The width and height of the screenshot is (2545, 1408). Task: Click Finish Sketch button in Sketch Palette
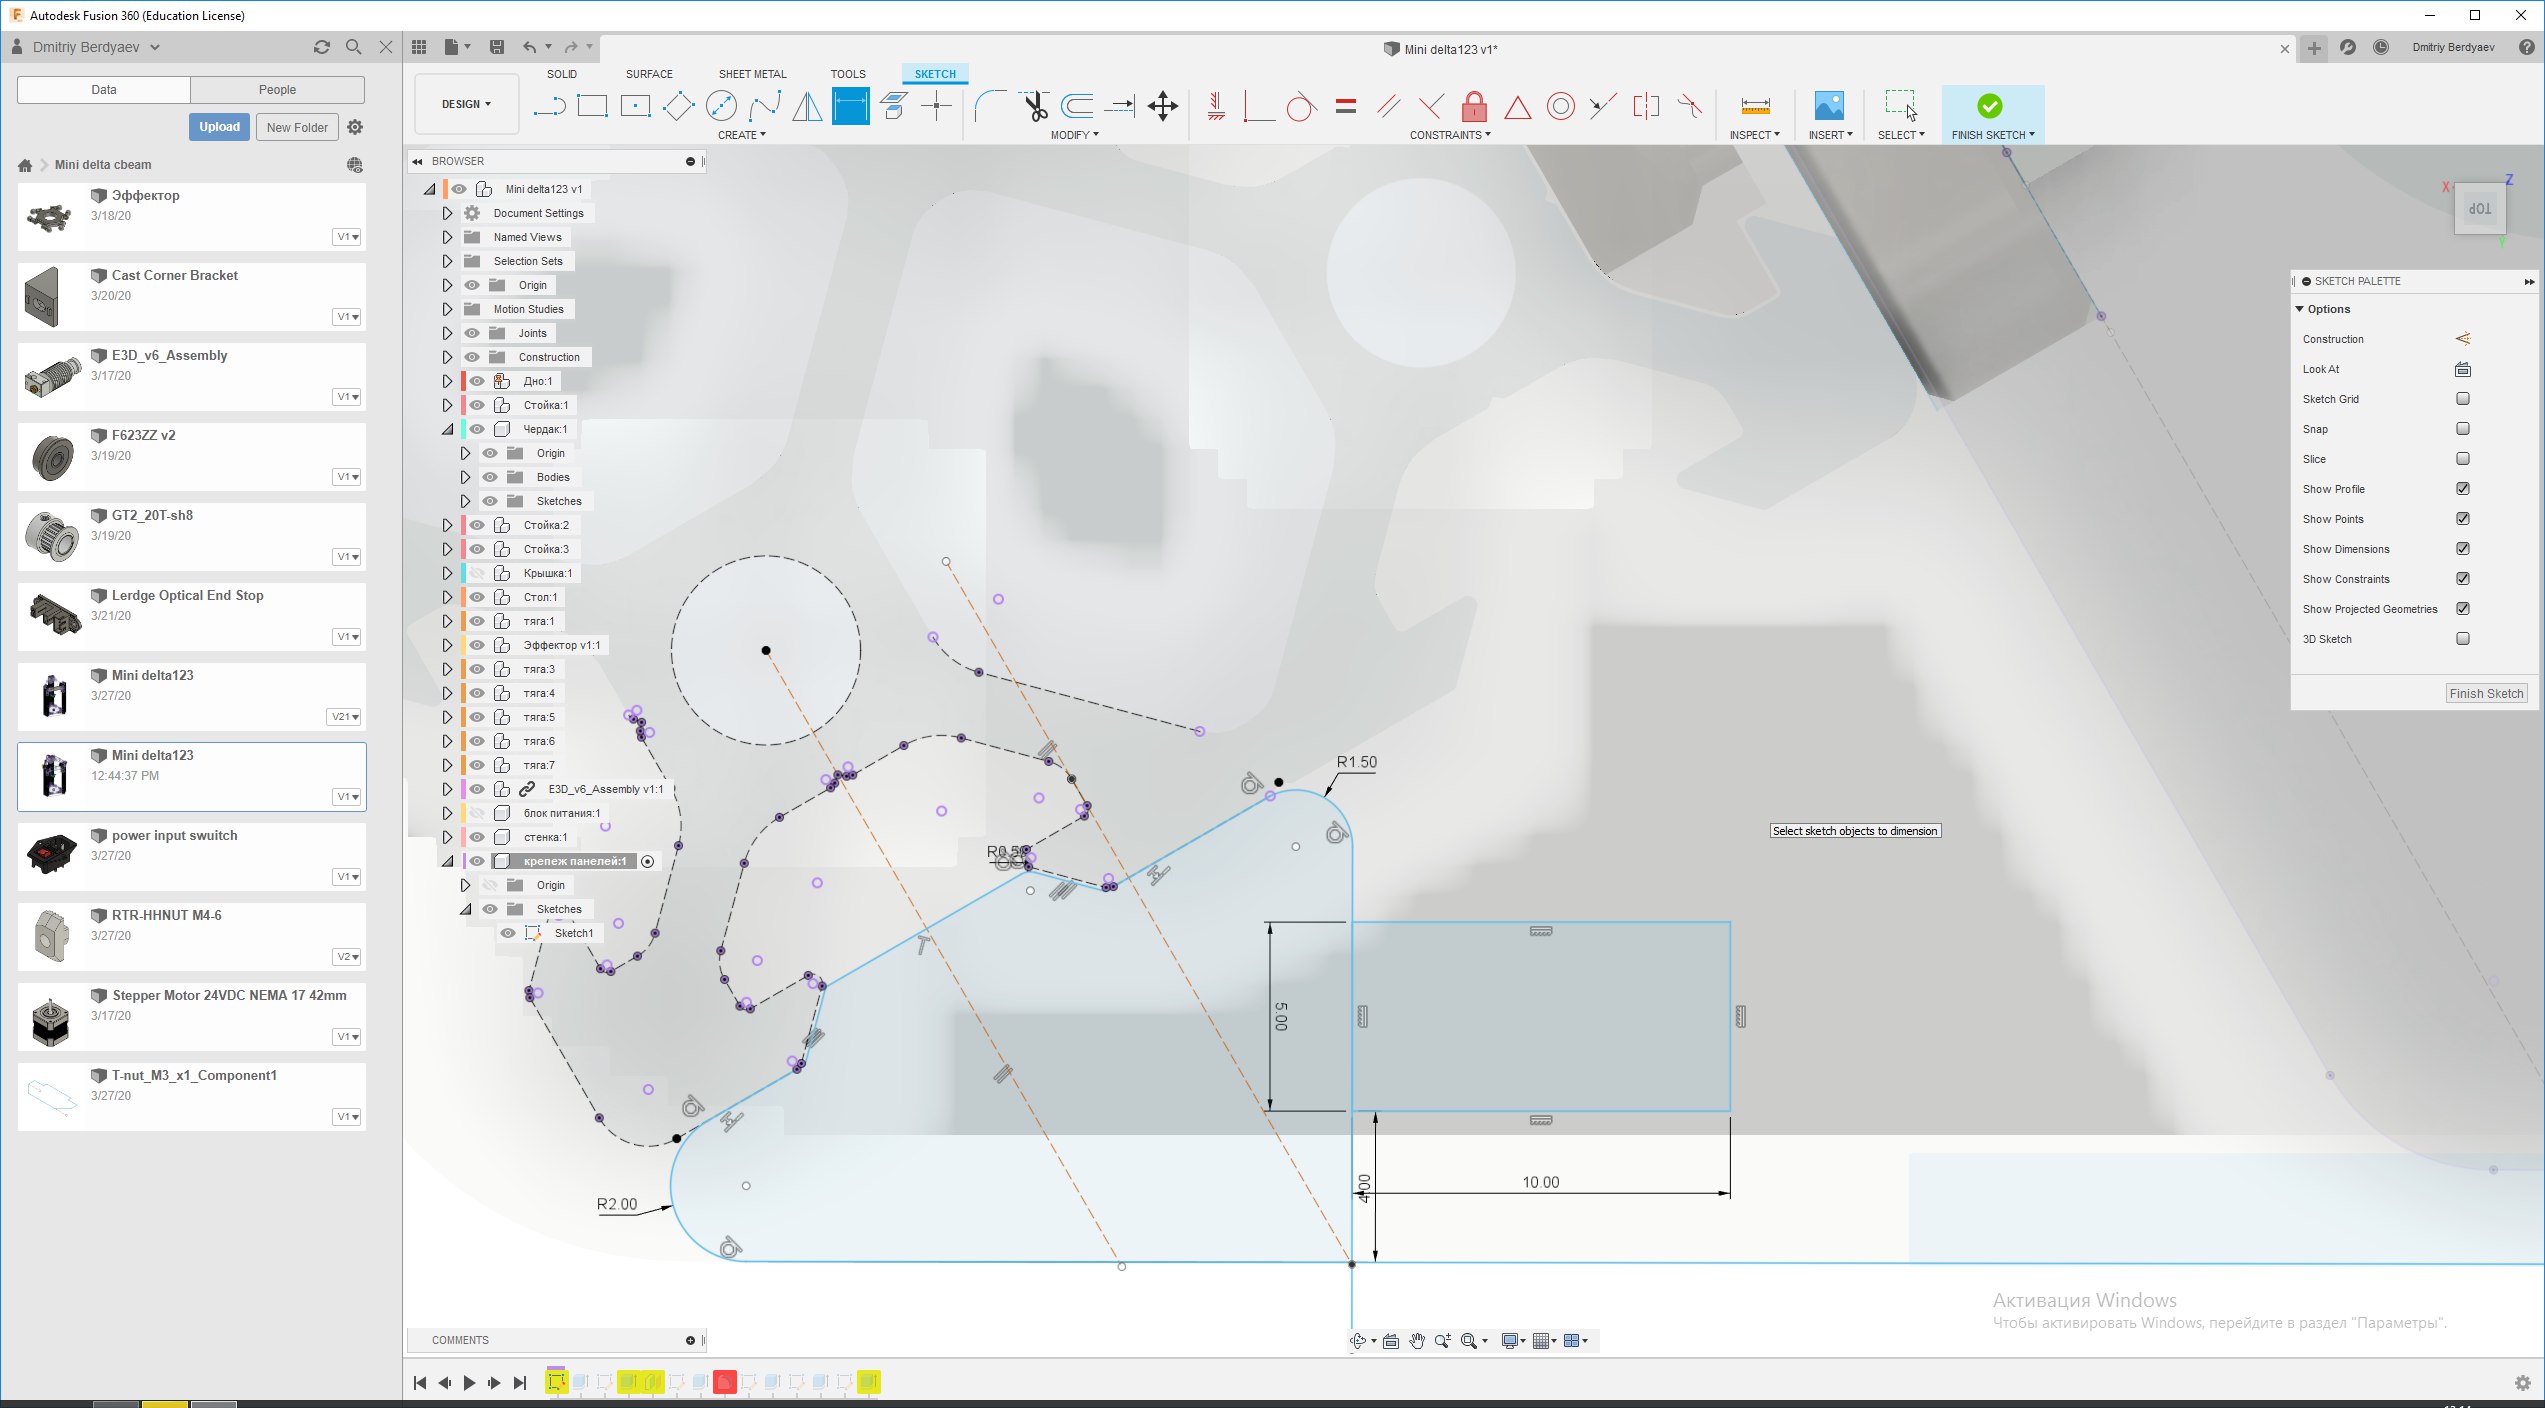coord(2486,693)
